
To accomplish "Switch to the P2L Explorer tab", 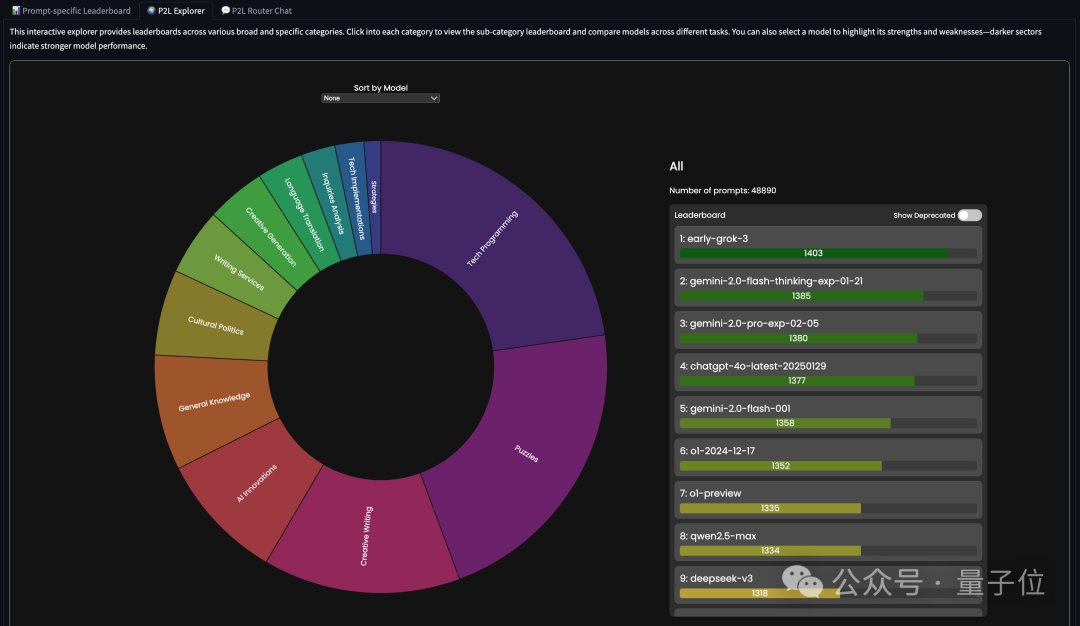I will (x=176, y=10).
